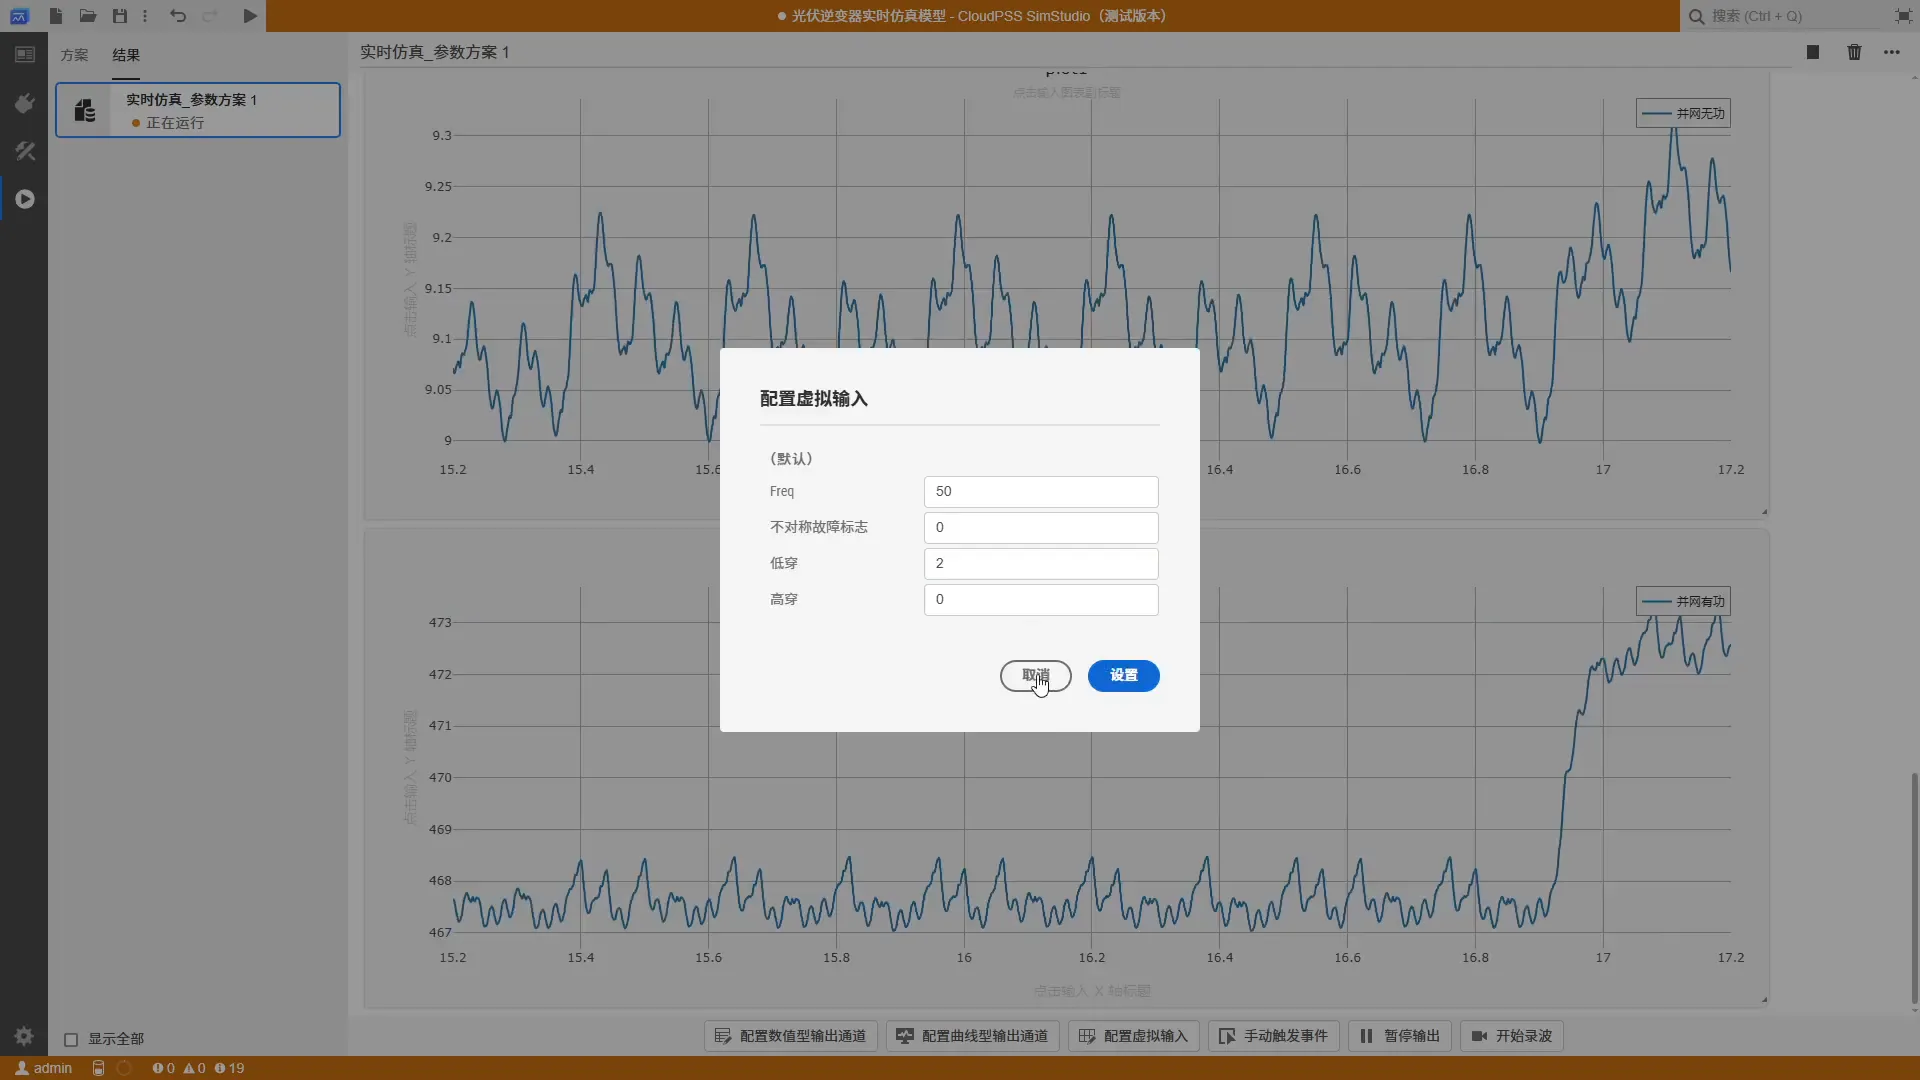
Task: Click 配置虚拟输入 bottom button
Action: pos(1134,1036)
